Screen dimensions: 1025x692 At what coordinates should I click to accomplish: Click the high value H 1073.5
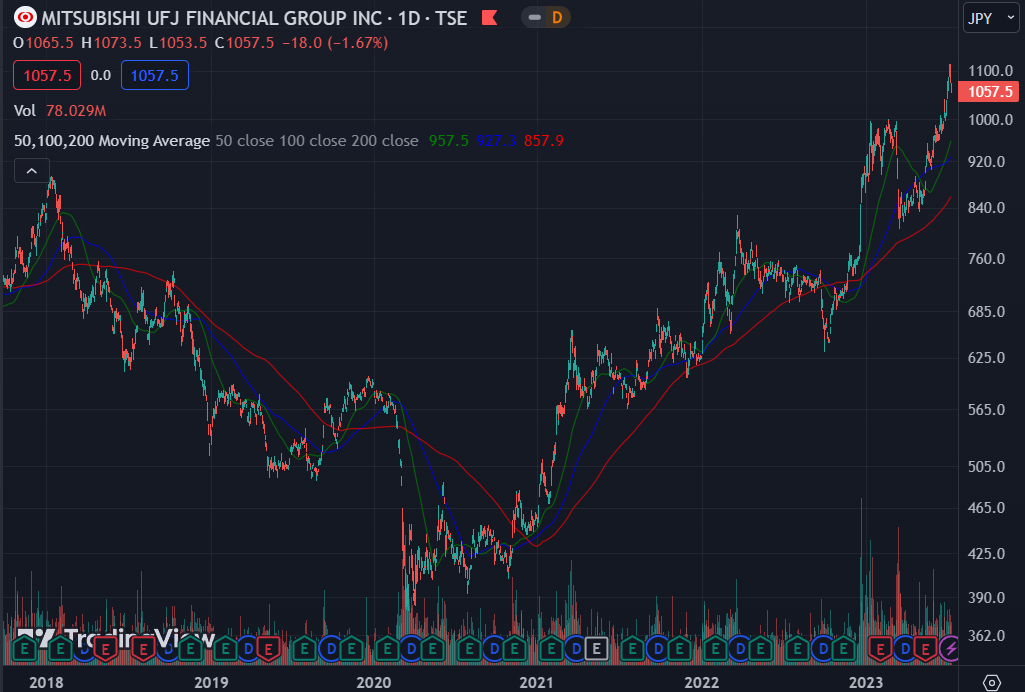111,42
